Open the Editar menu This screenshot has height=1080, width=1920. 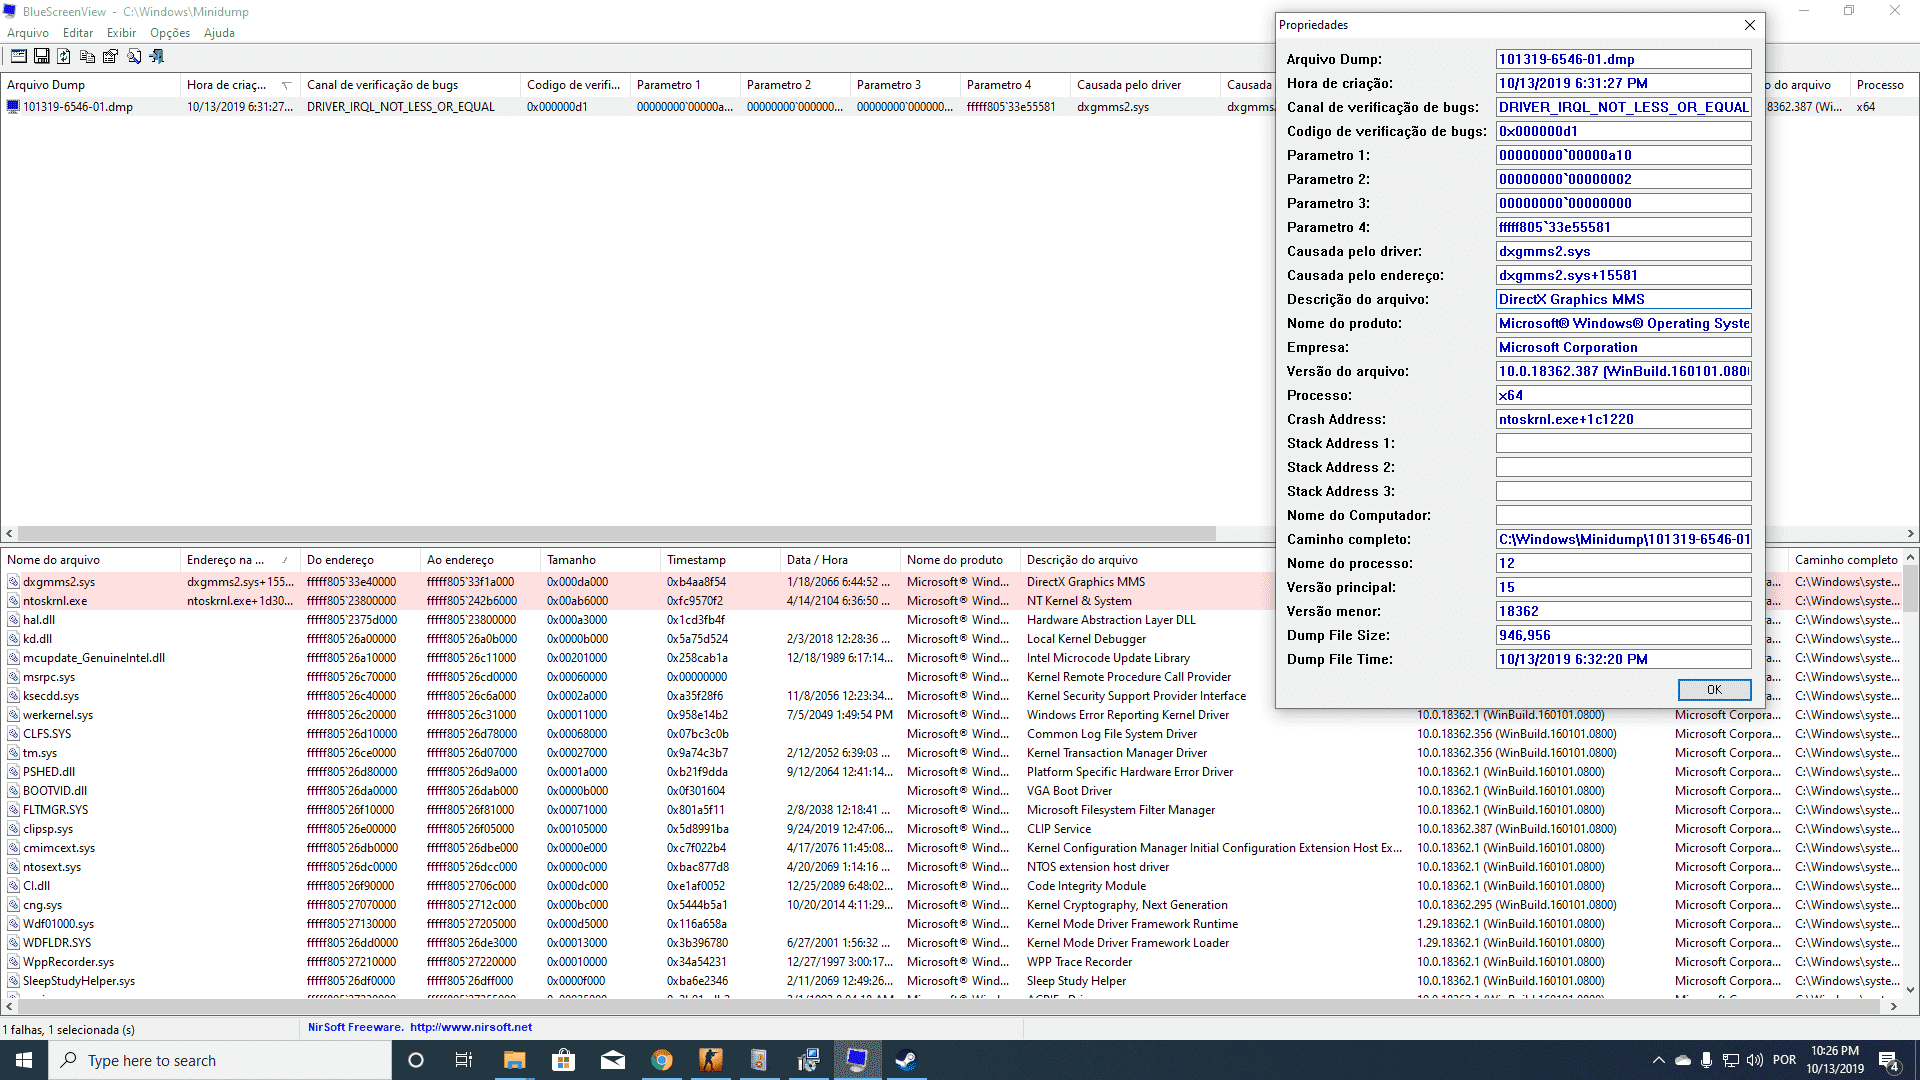coord(78,33)
